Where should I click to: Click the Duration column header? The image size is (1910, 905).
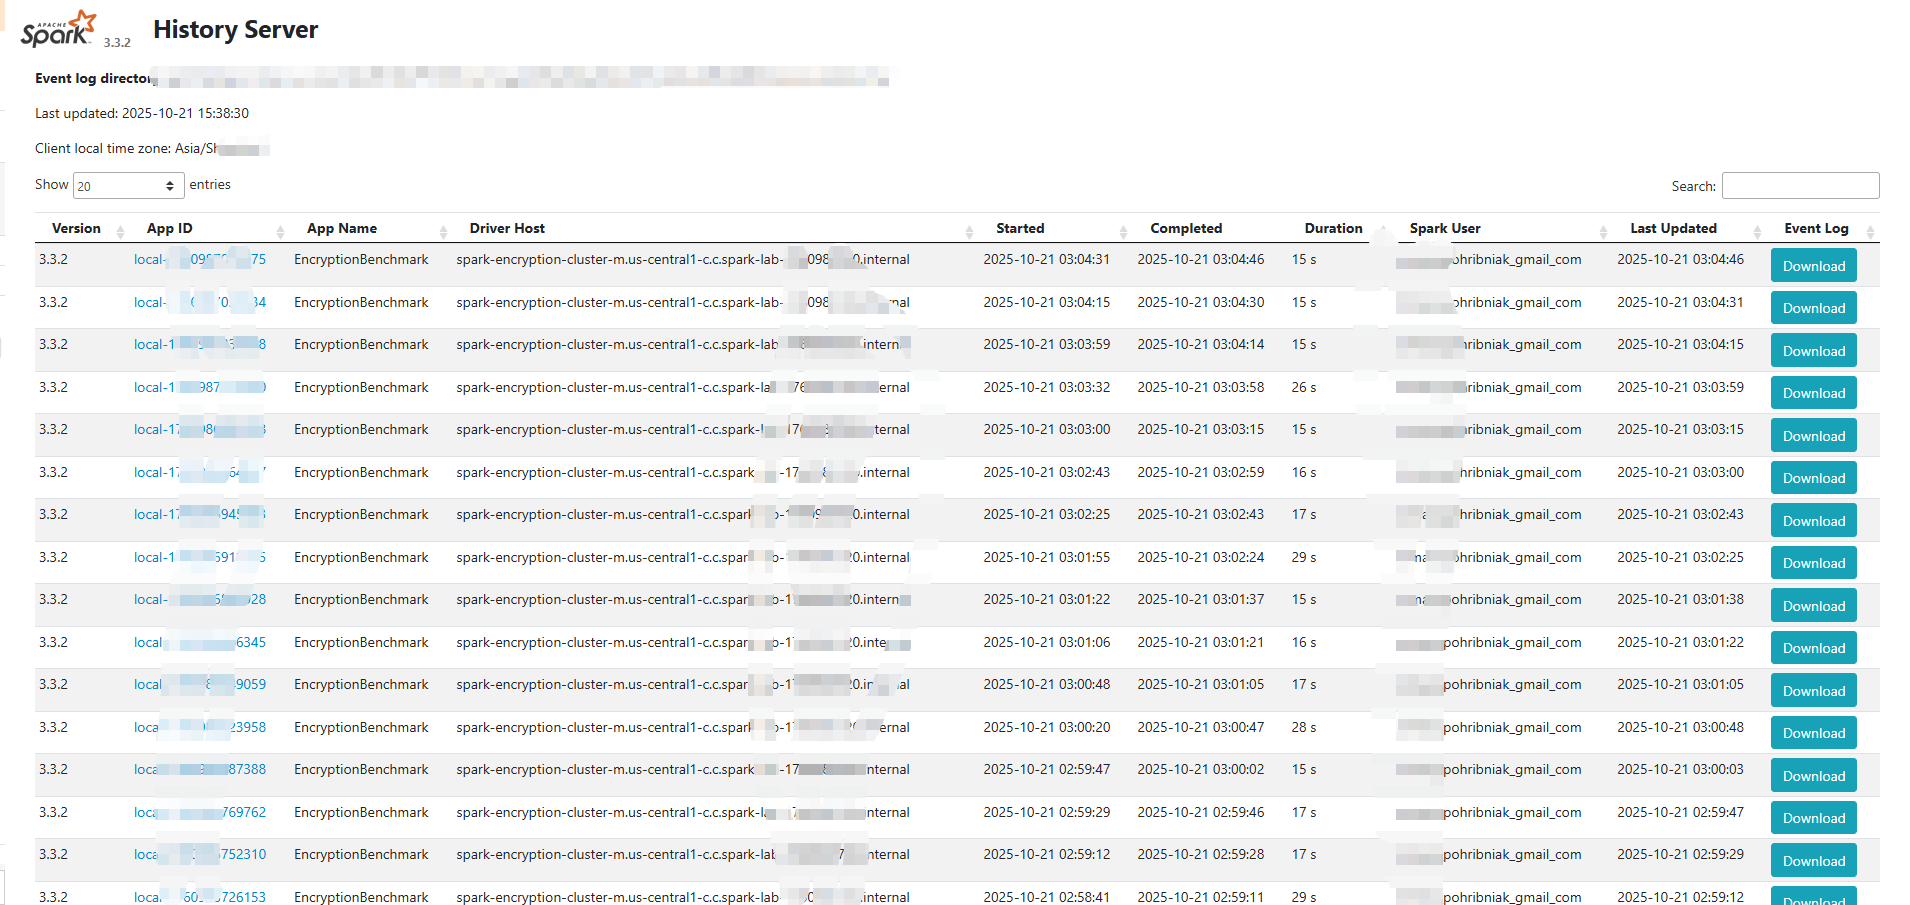1333,229
